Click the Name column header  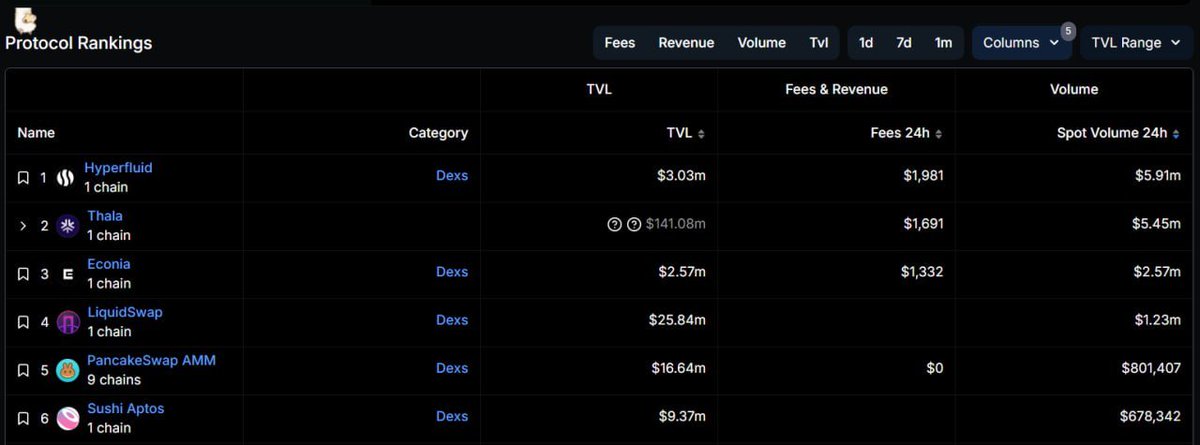point(36,133)
